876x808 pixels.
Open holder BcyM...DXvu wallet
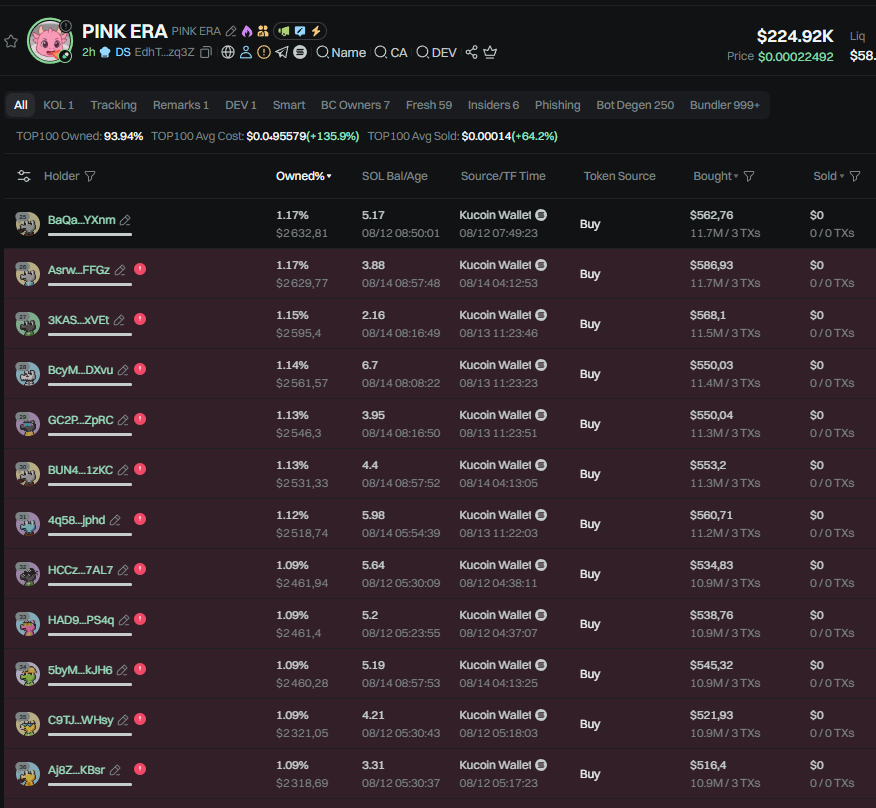coord(80,370)
